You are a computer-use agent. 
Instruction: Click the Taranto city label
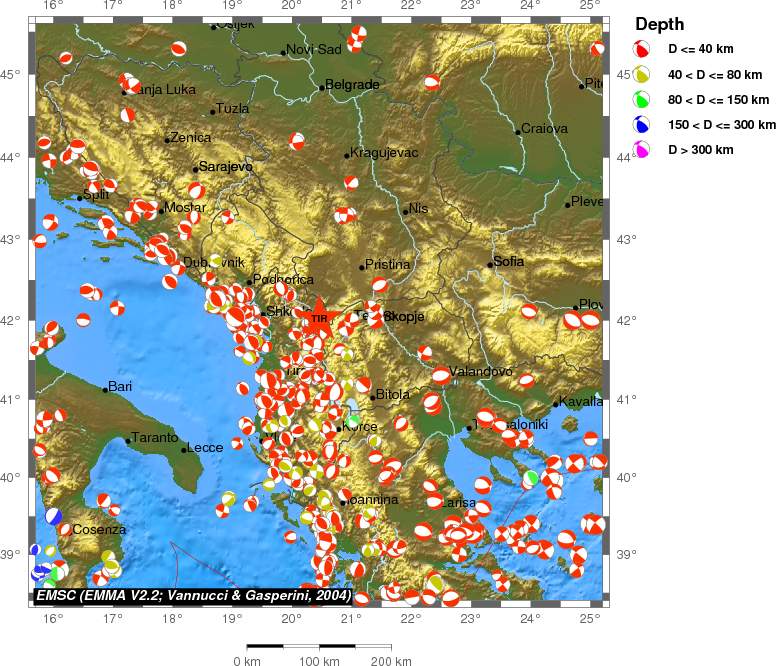point(155,437)
